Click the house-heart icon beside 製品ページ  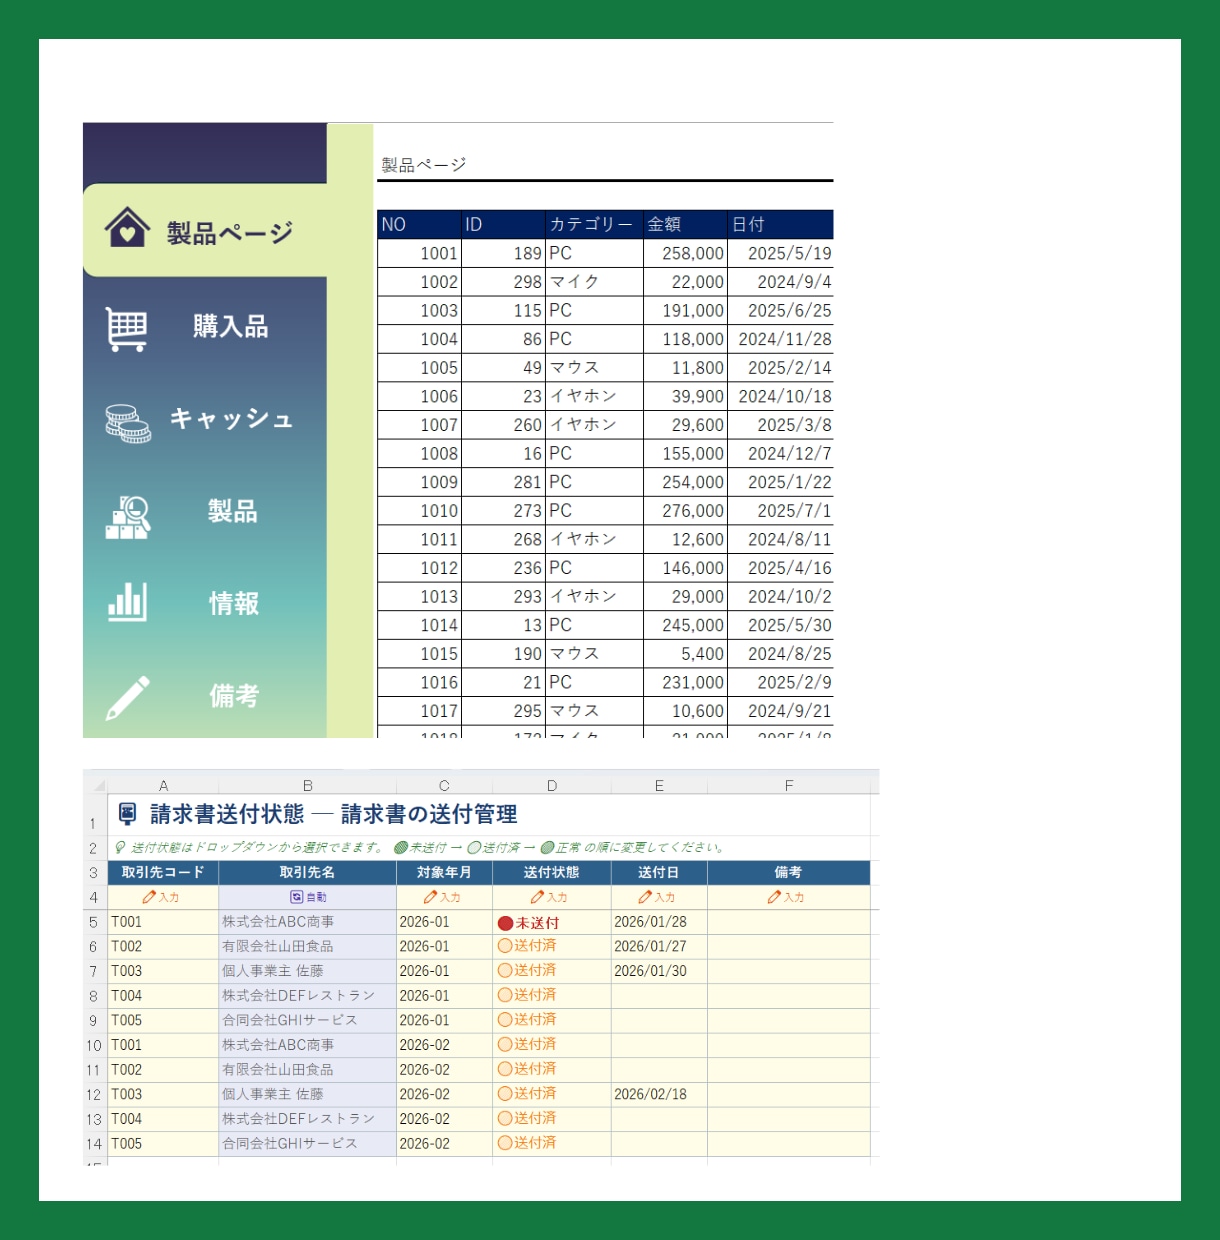pos(127,228)
